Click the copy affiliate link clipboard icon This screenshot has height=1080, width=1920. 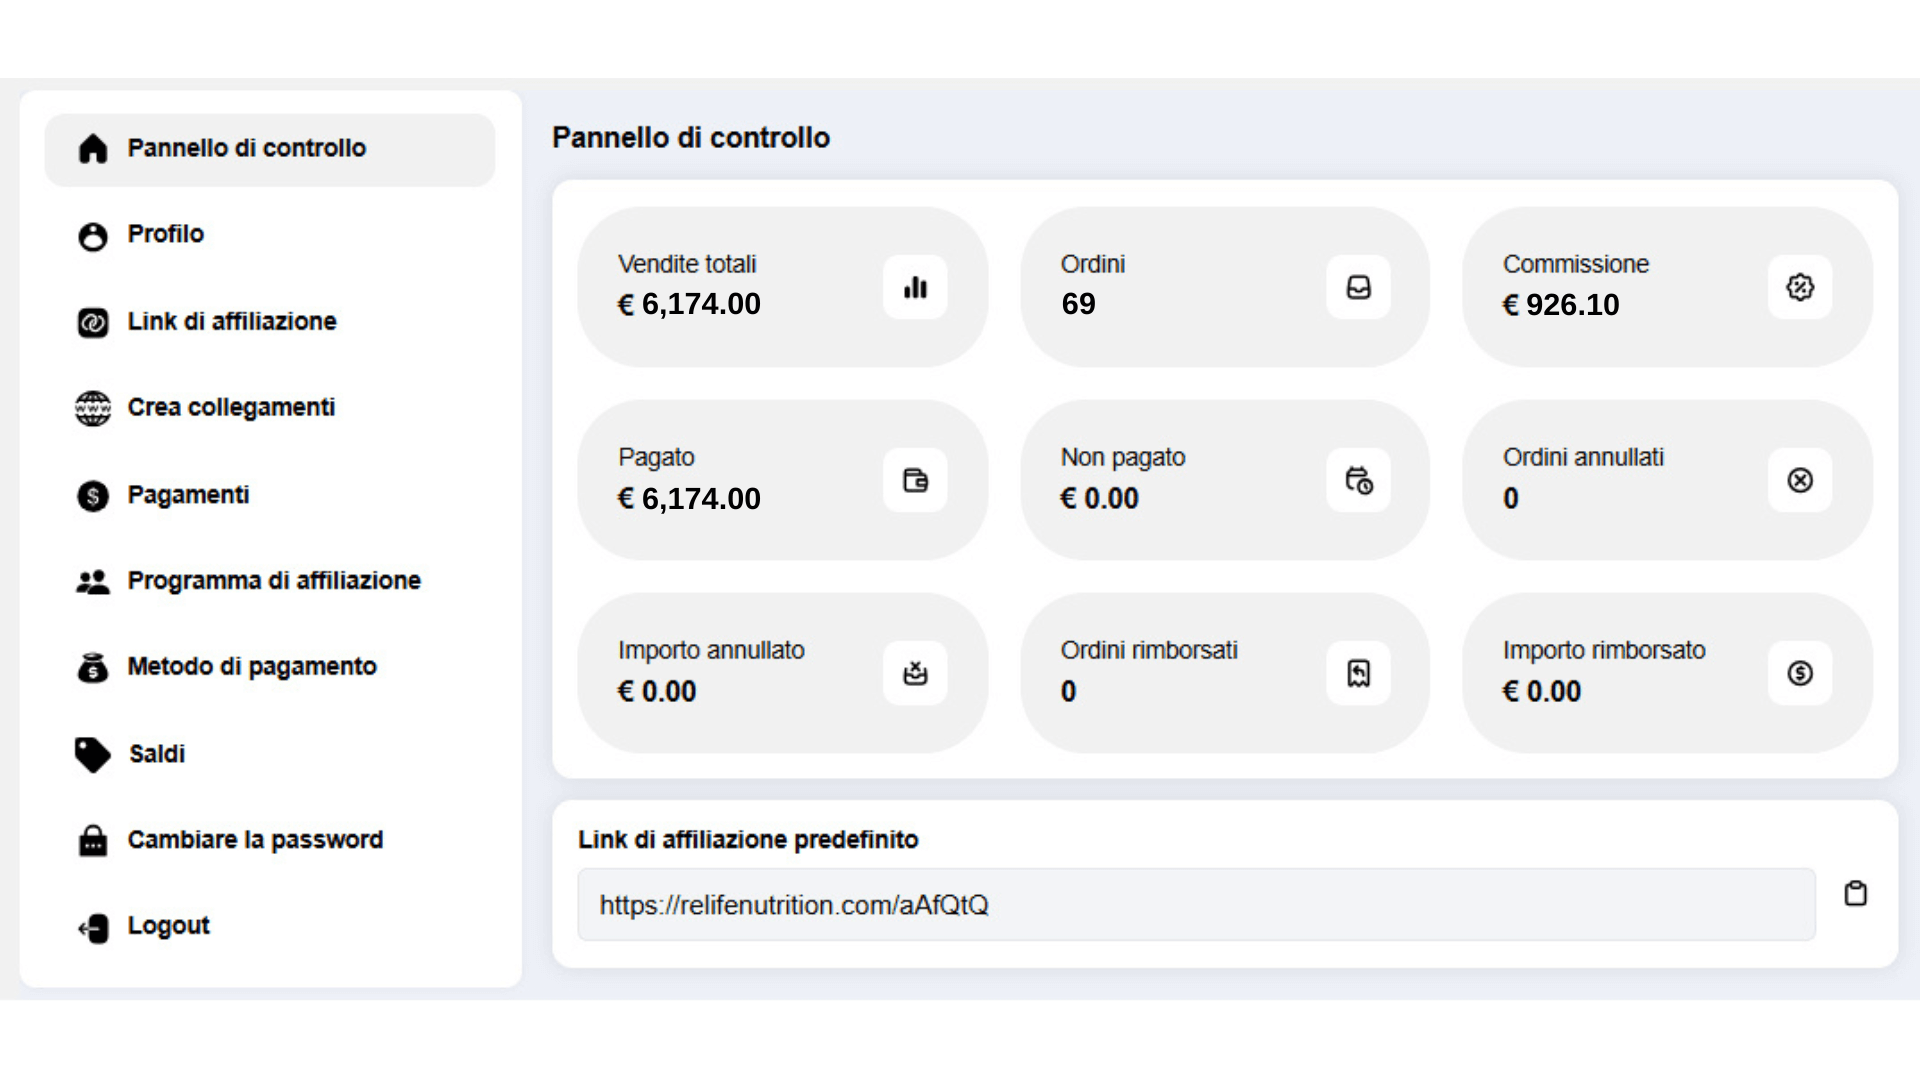tap(1855, 893)
